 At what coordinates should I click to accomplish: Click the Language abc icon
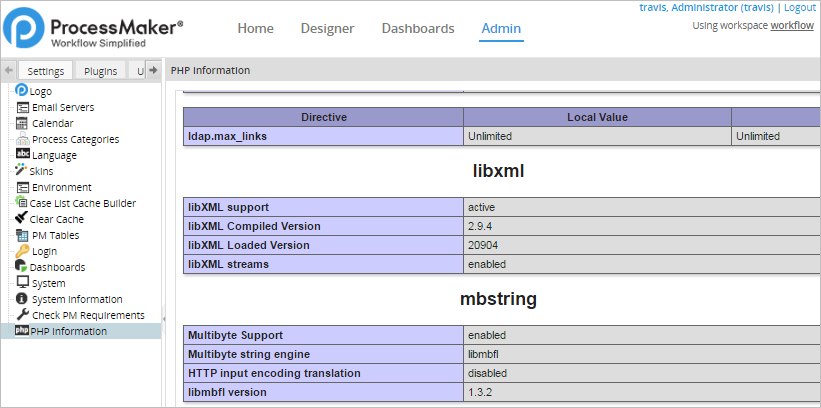[x=22, y=155]
